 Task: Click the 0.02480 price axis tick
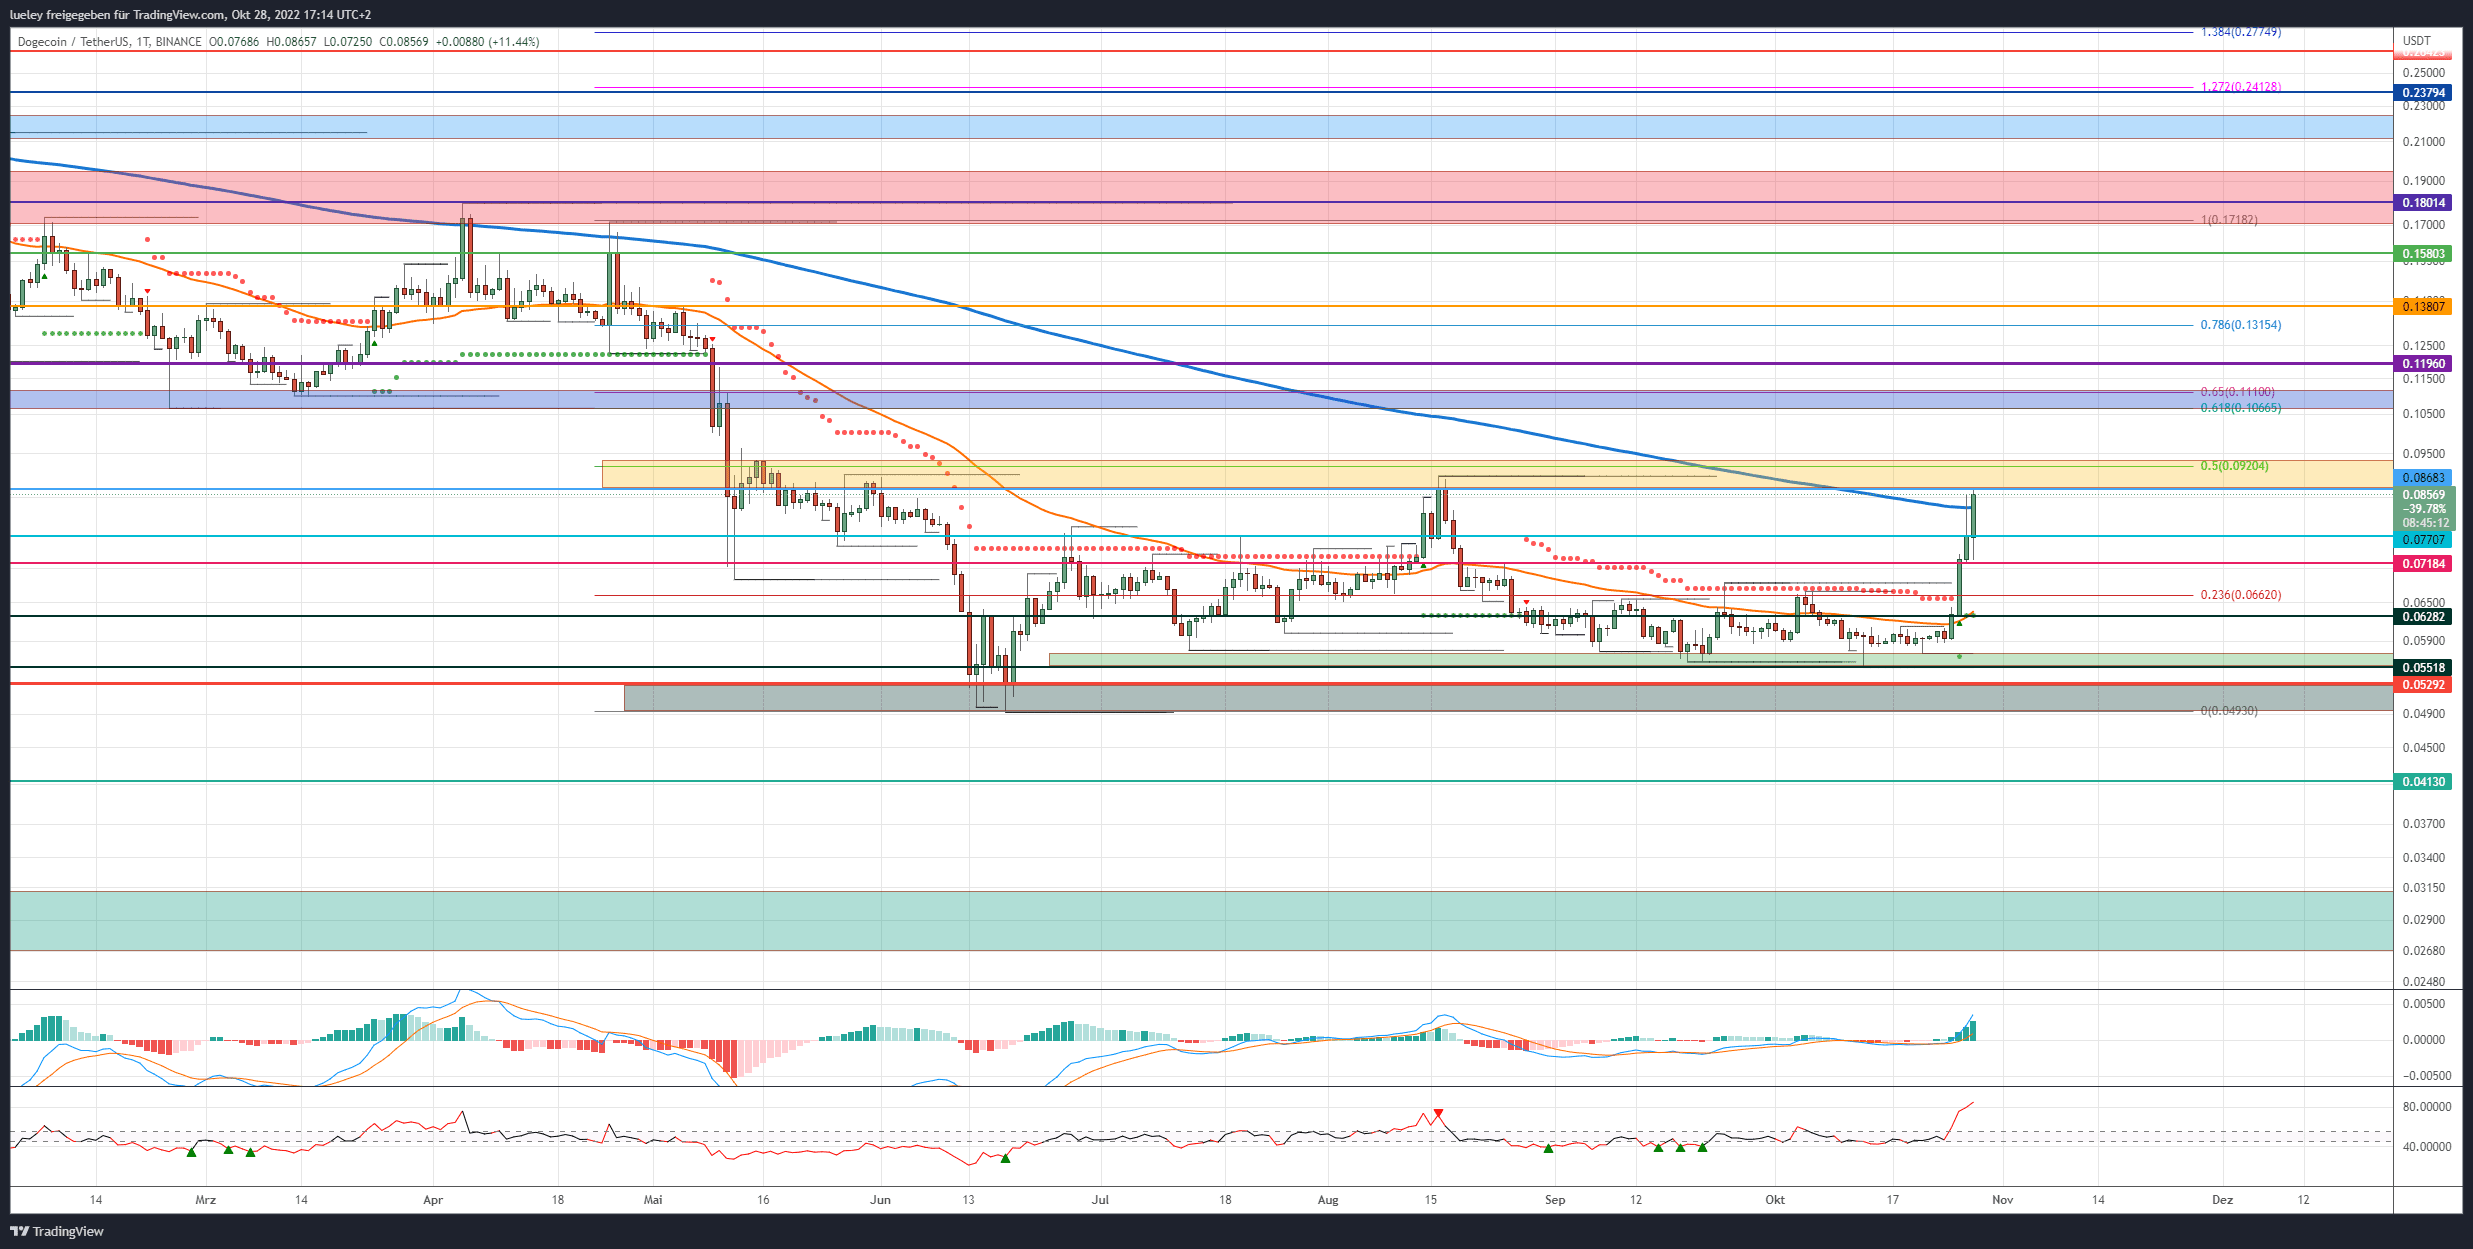[x=2424, y=982]
